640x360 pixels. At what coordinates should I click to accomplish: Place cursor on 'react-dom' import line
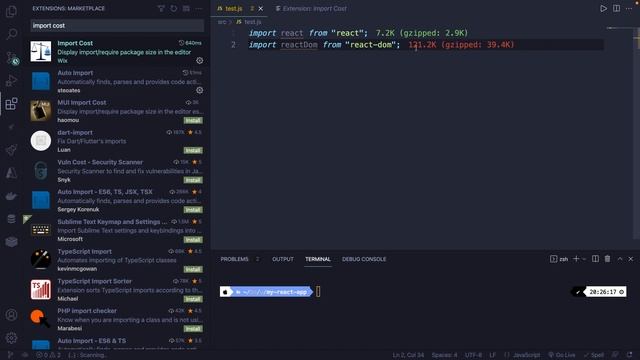[426, 45]
